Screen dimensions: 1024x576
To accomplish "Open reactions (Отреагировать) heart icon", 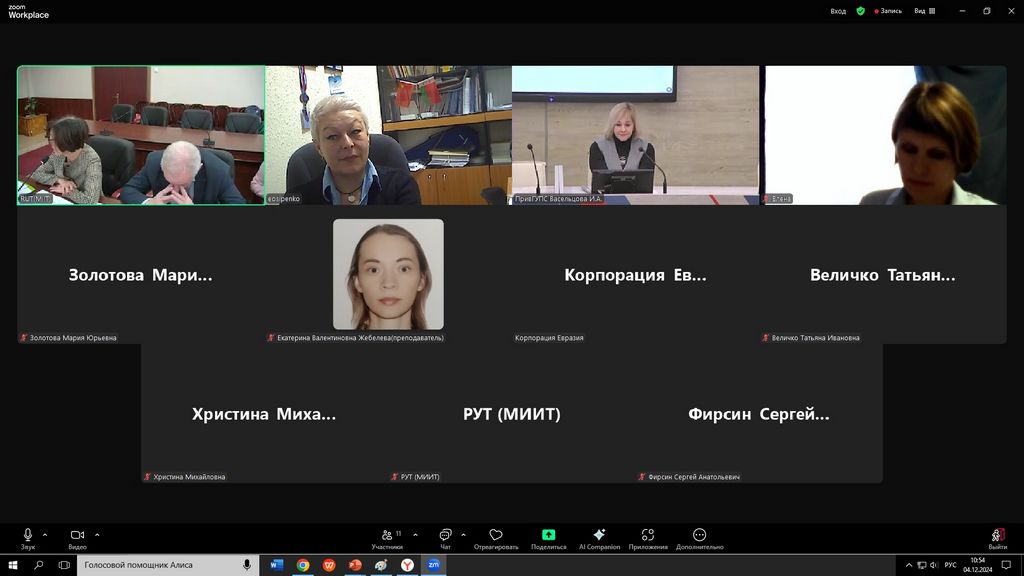I will pos(496,536).
